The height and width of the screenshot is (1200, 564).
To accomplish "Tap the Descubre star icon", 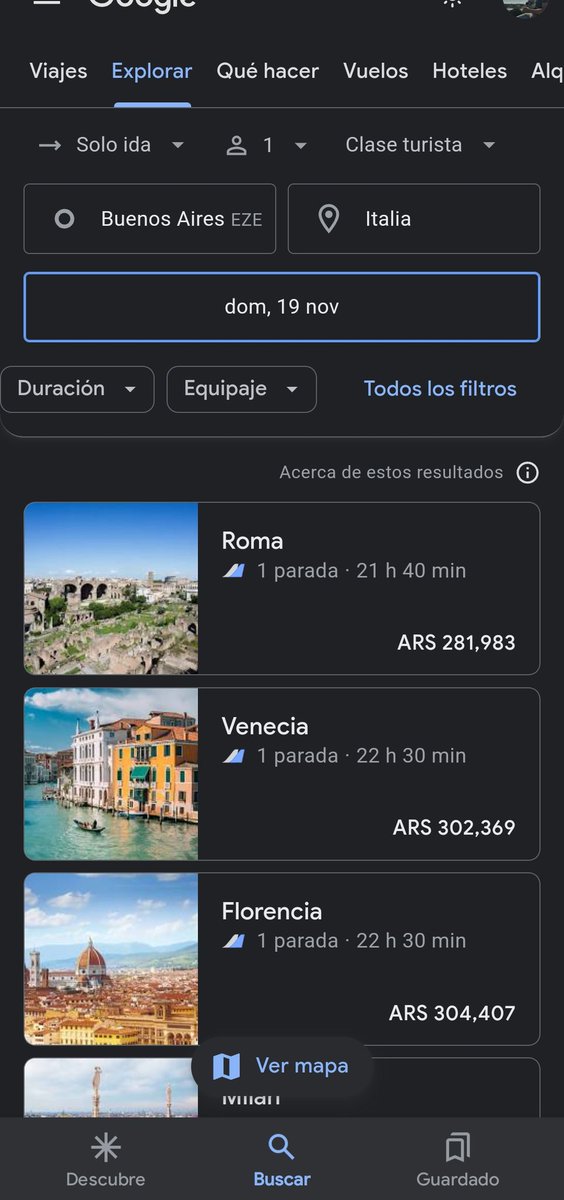I will click(106, 1147).
